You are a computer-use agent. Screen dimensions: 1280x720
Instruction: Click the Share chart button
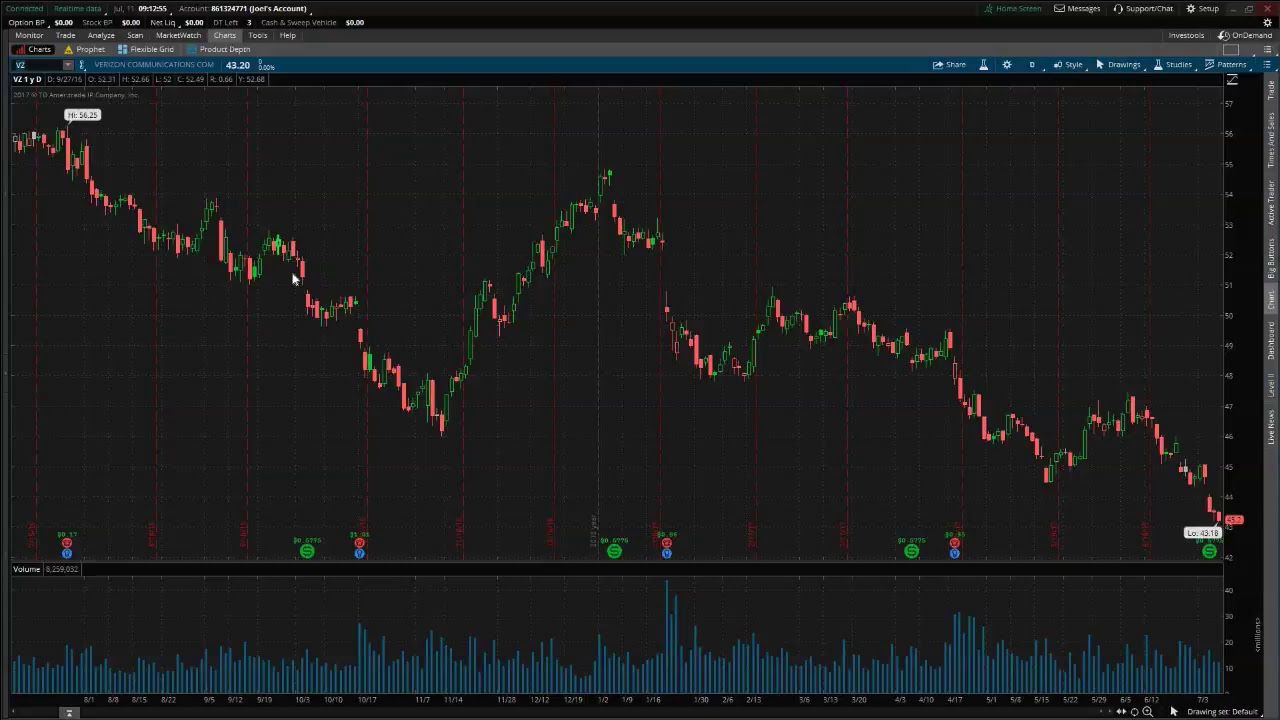(950, 65)
